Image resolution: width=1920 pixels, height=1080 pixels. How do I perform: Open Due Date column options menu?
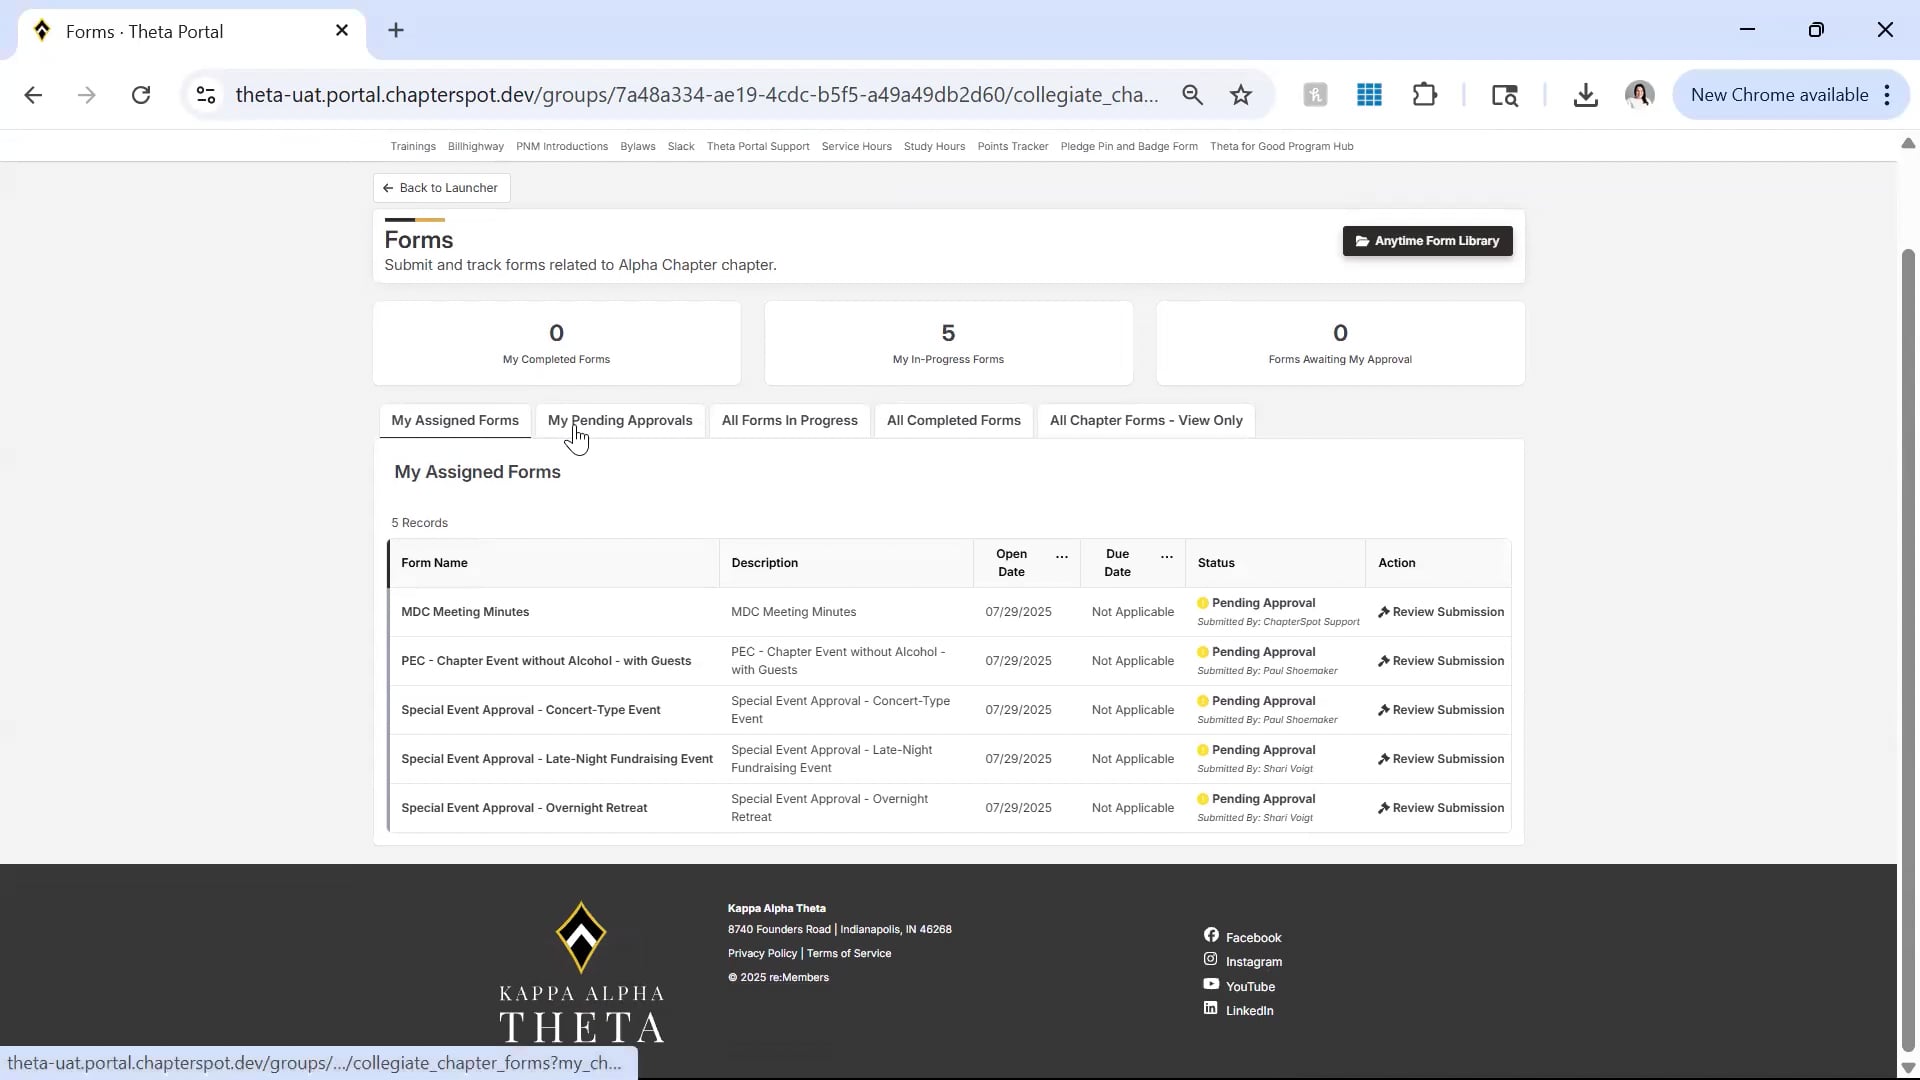[1167, 555]
